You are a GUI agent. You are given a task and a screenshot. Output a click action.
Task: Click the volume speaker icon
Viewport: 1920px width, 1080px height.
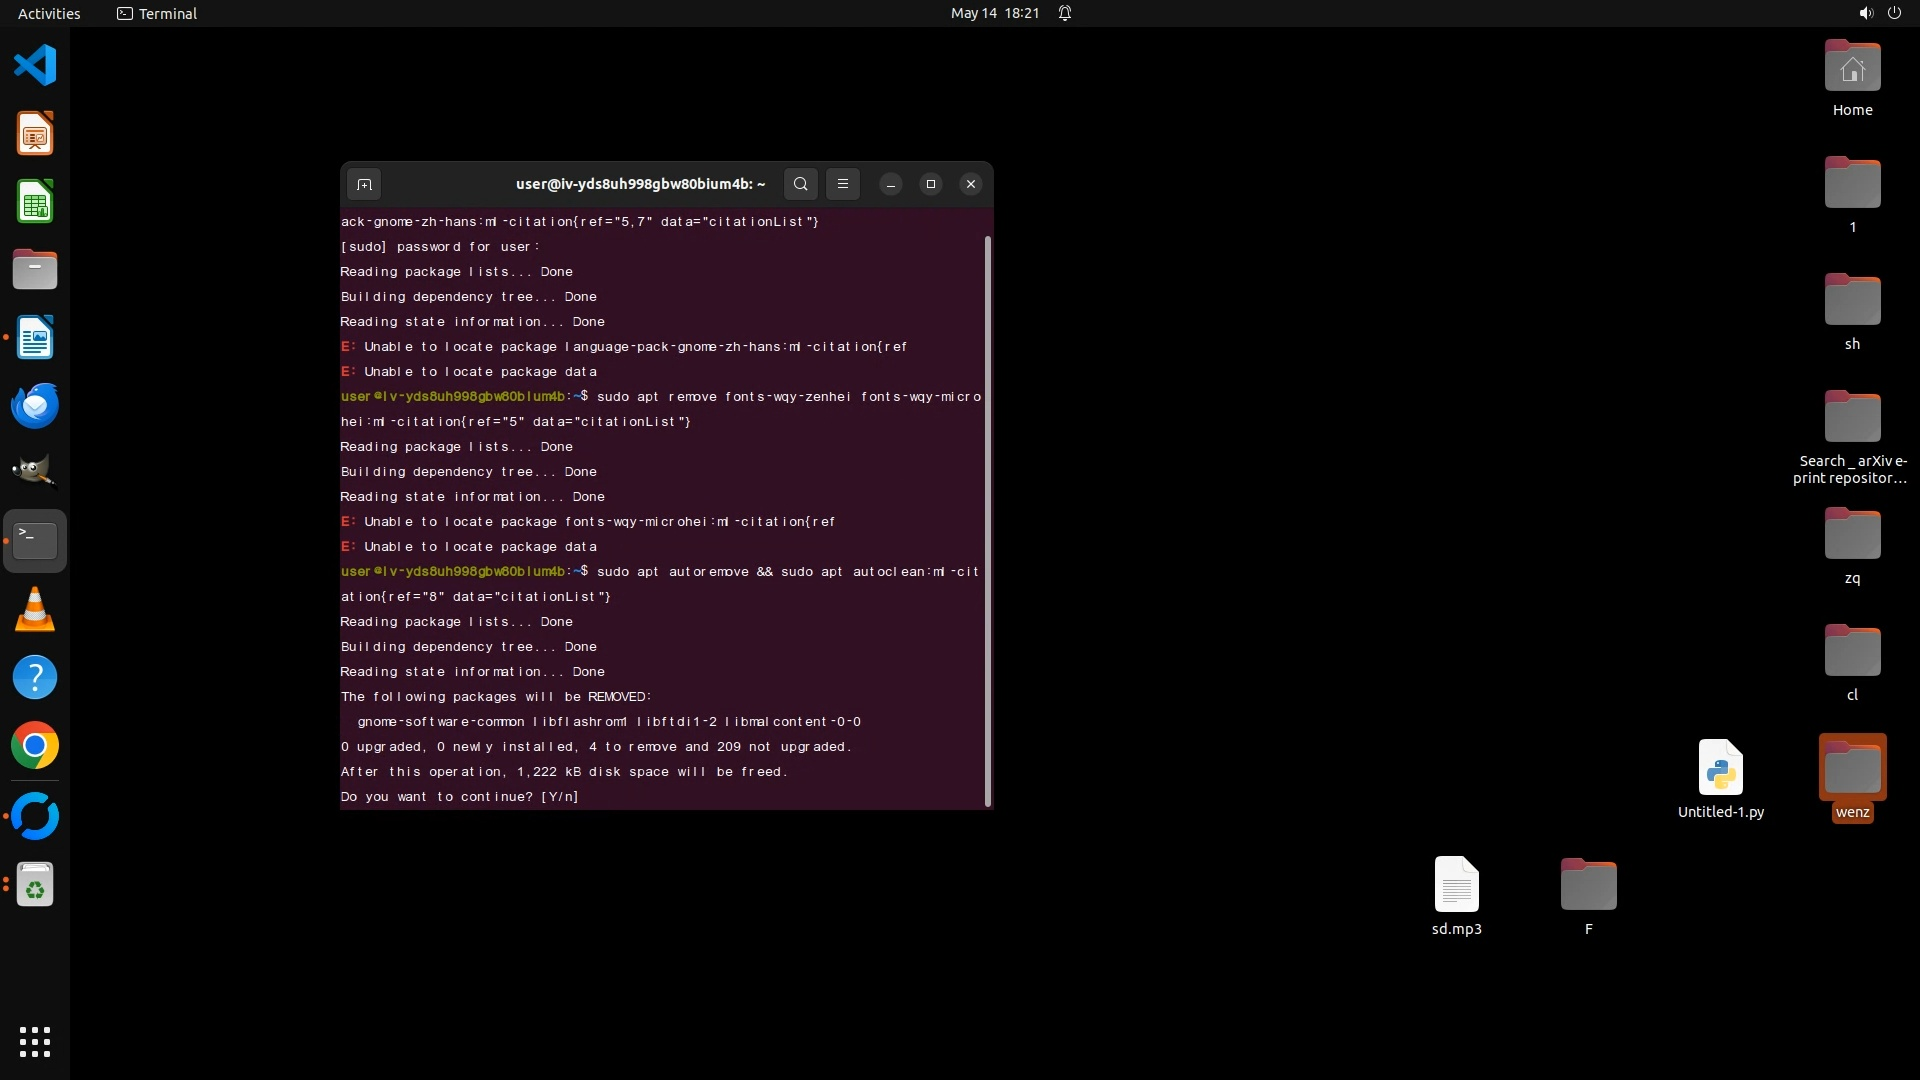(x=1865, y=13)
